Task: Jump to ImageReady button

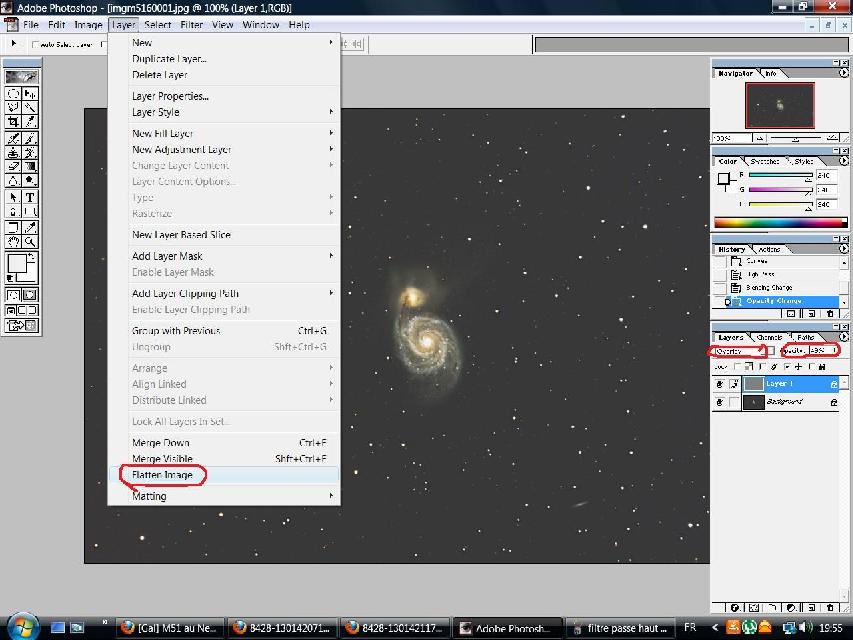Action: [22, 325]
